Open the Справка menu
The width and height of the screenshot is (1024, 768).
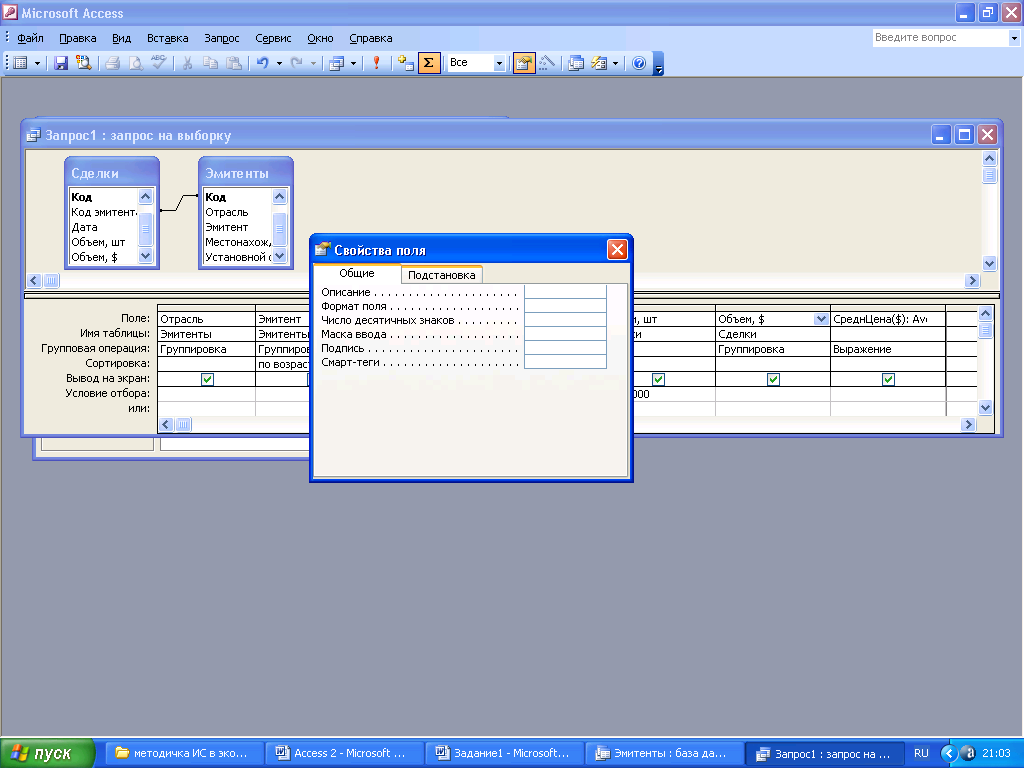(x=370, y=38)
